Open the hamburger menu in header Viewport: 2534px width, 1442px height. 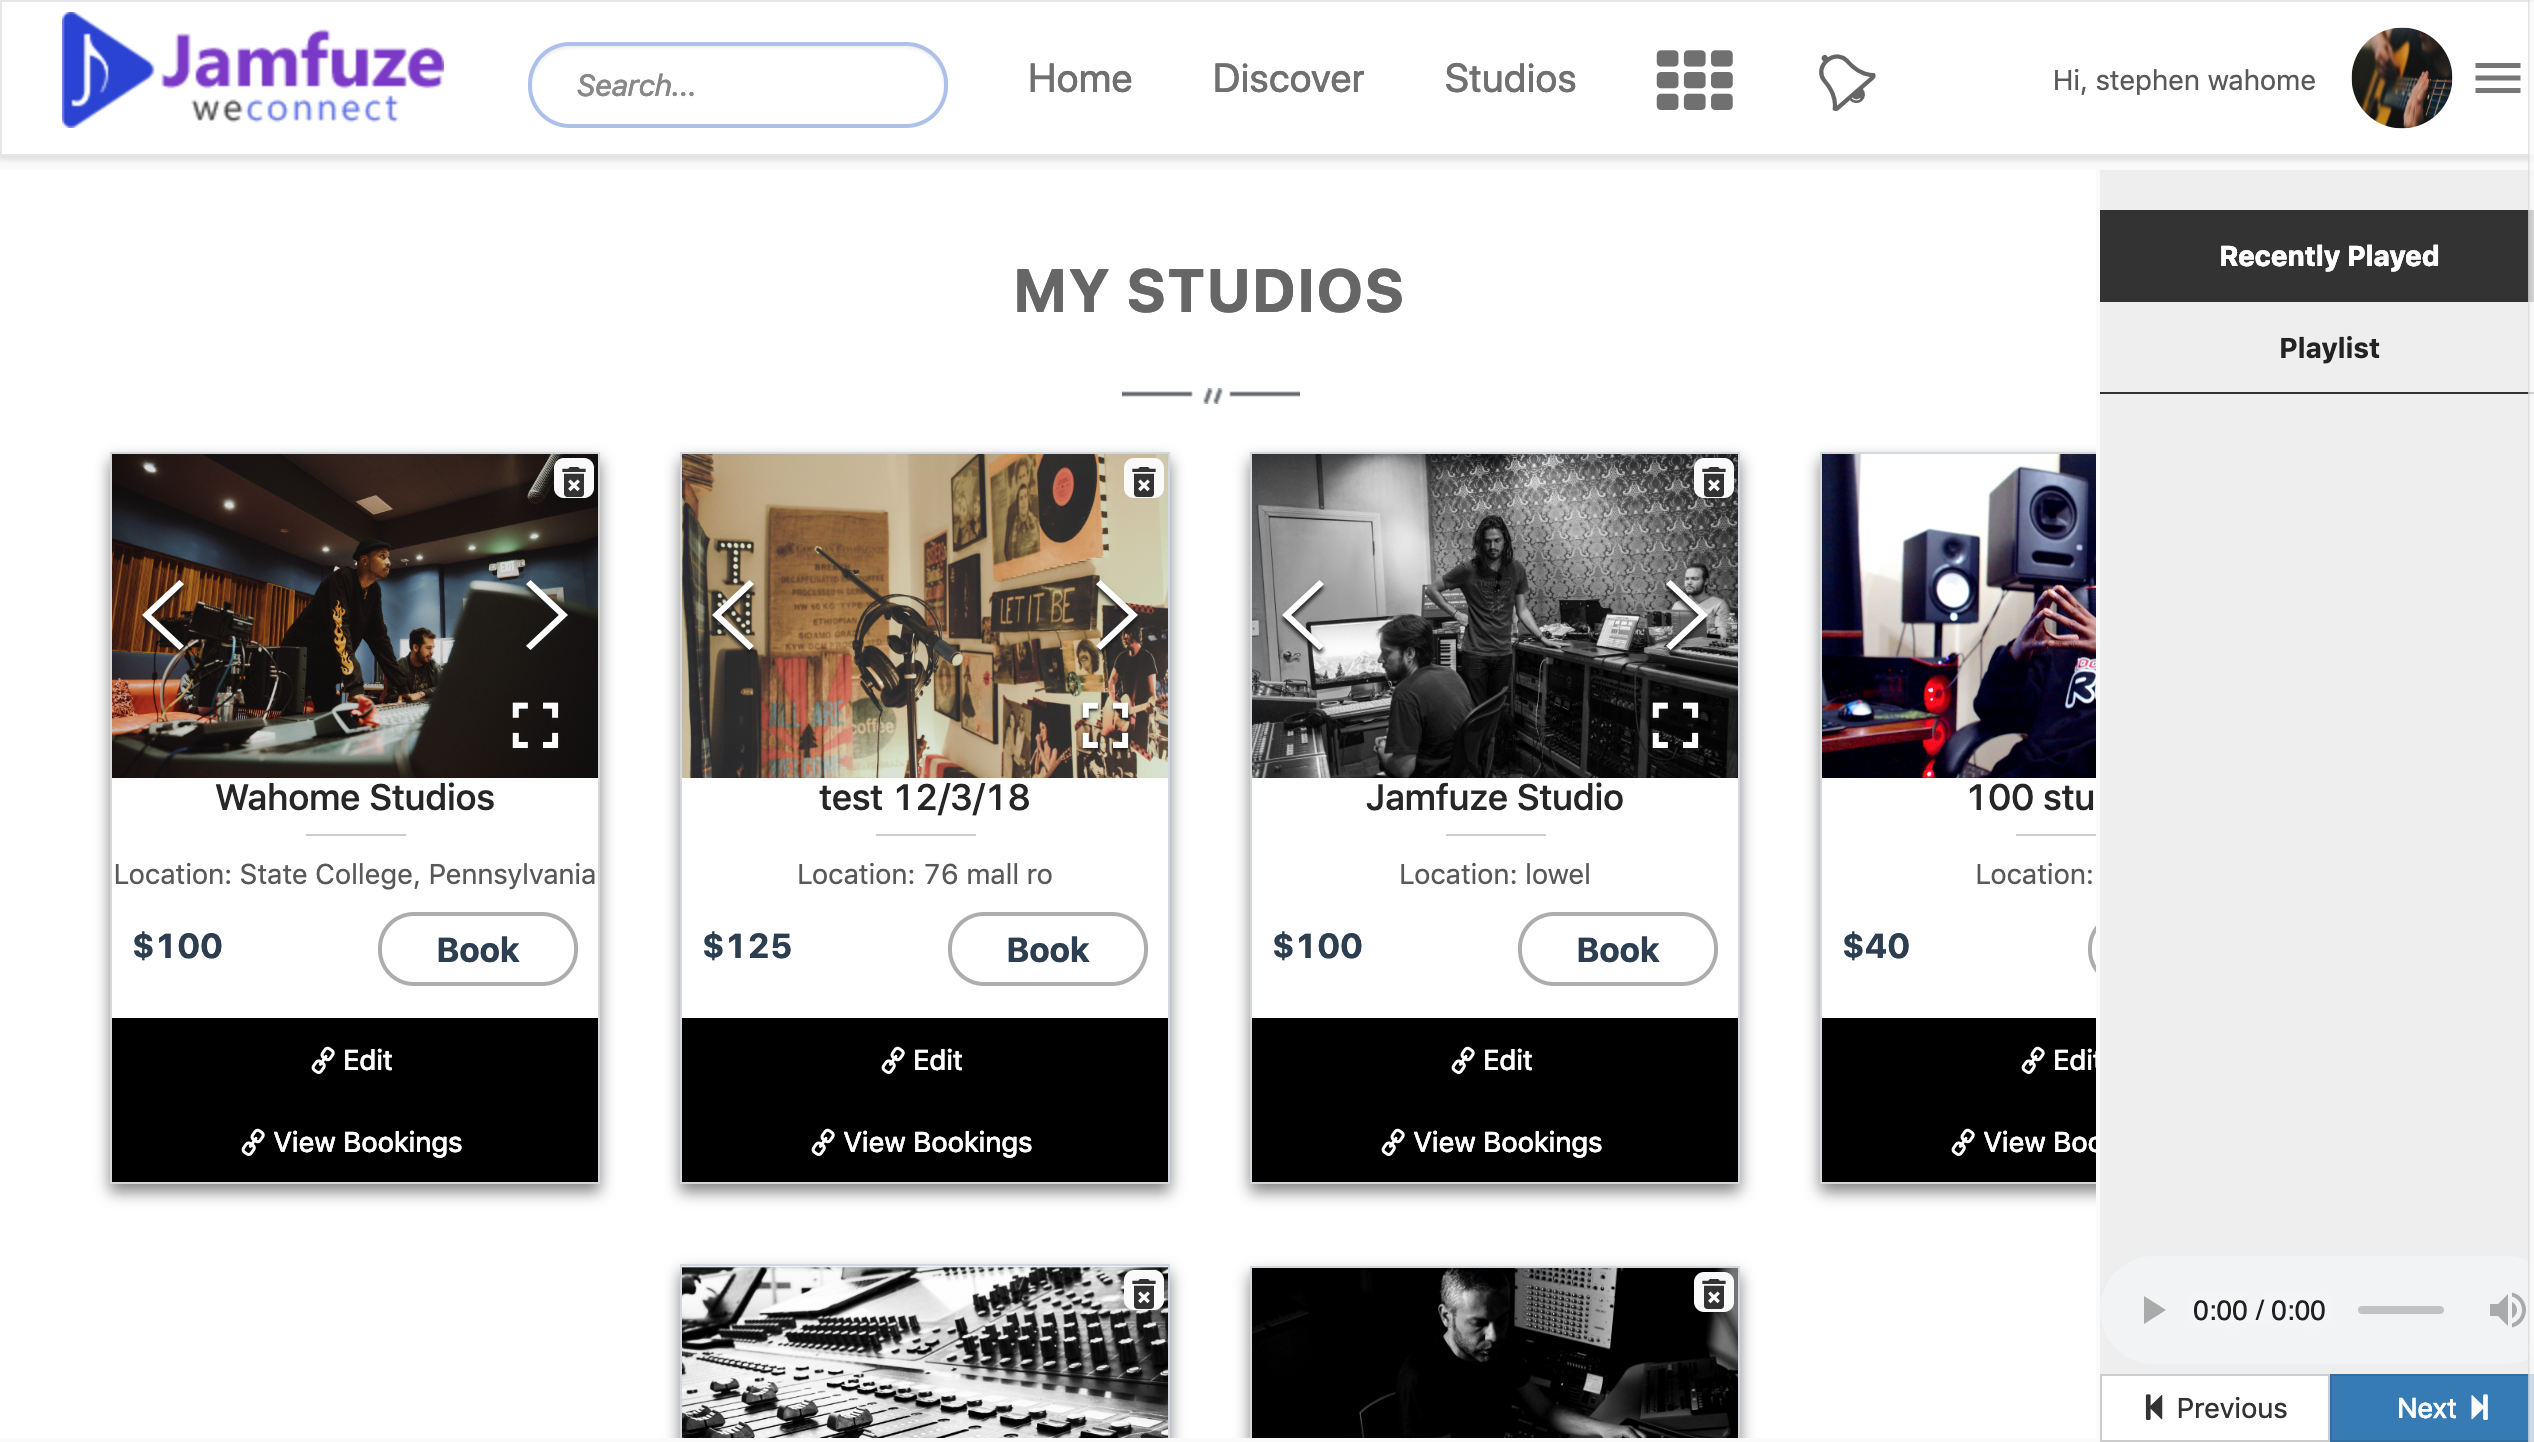[x=2497, y=78]
